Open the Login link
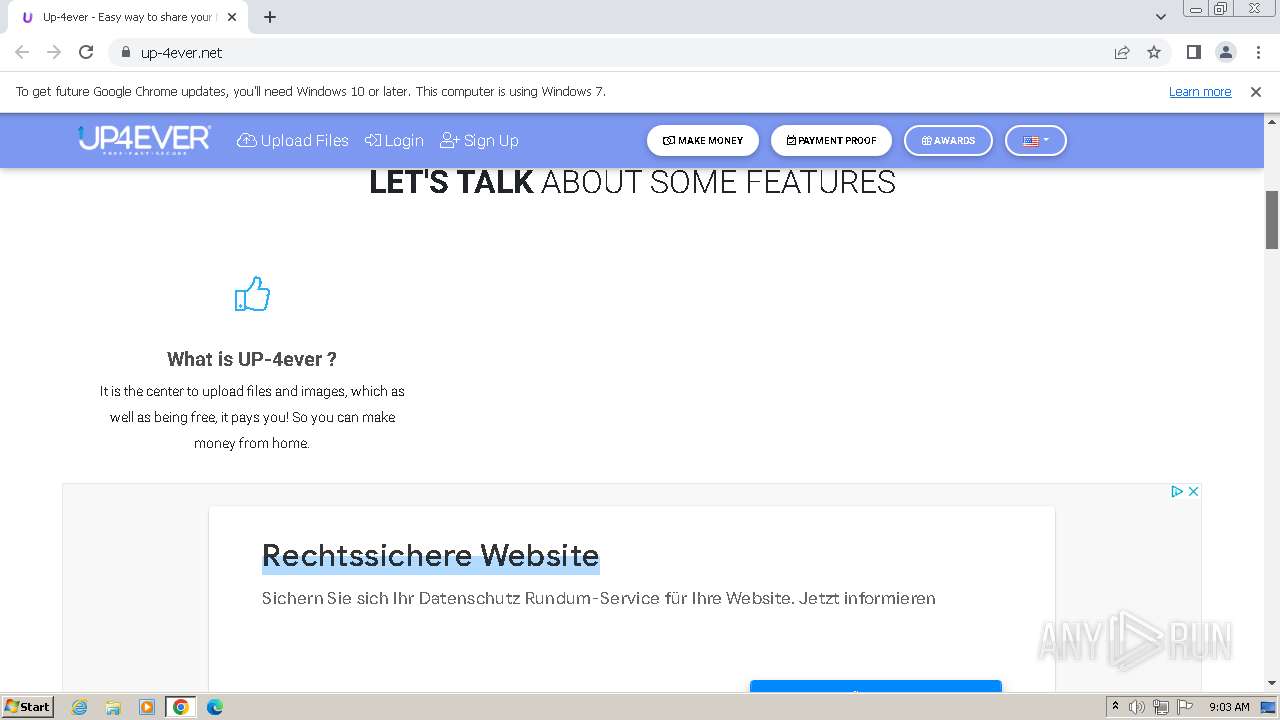Image resolution: width=1280 pixels, height=720 pixels. coord(394,140)
